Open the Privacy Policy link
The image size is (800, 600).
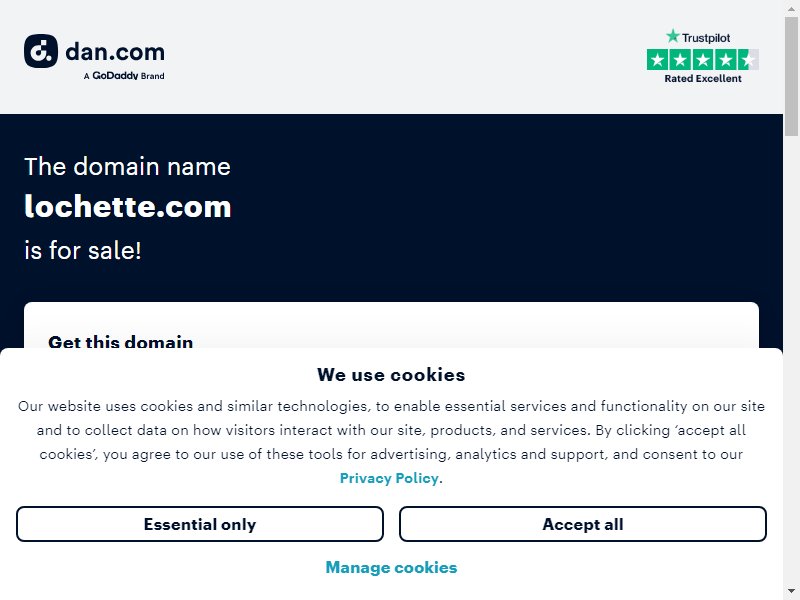point(389,478)
